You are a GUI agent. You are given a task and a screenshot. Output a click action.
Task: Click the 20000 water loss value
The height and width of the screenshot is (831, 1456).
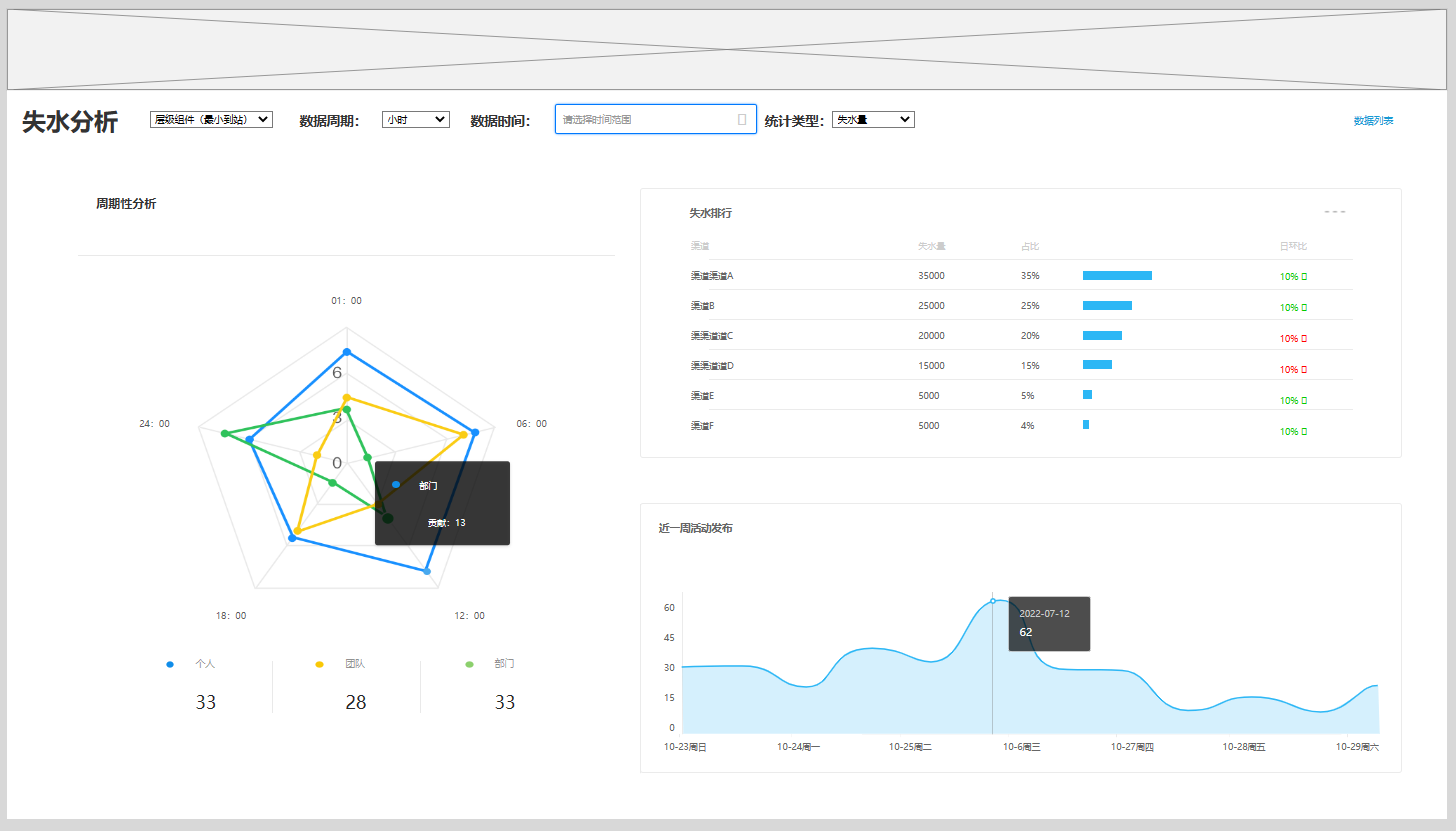pos(931,336)
